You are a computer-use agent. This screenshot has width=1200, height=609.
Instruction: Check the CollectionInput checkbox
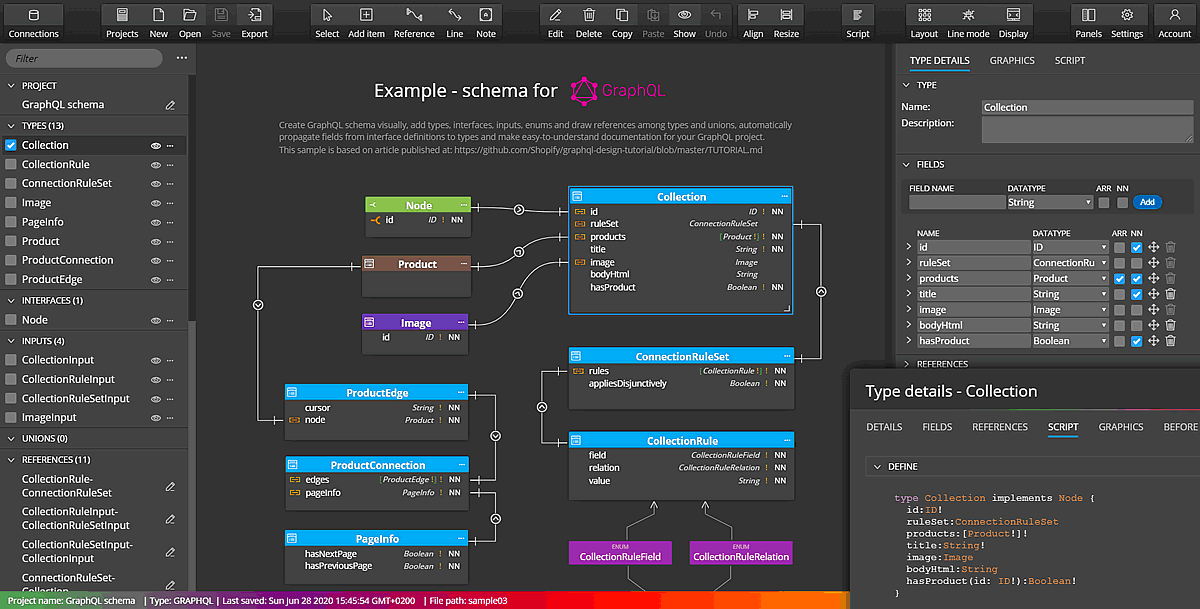click(11, 360)
